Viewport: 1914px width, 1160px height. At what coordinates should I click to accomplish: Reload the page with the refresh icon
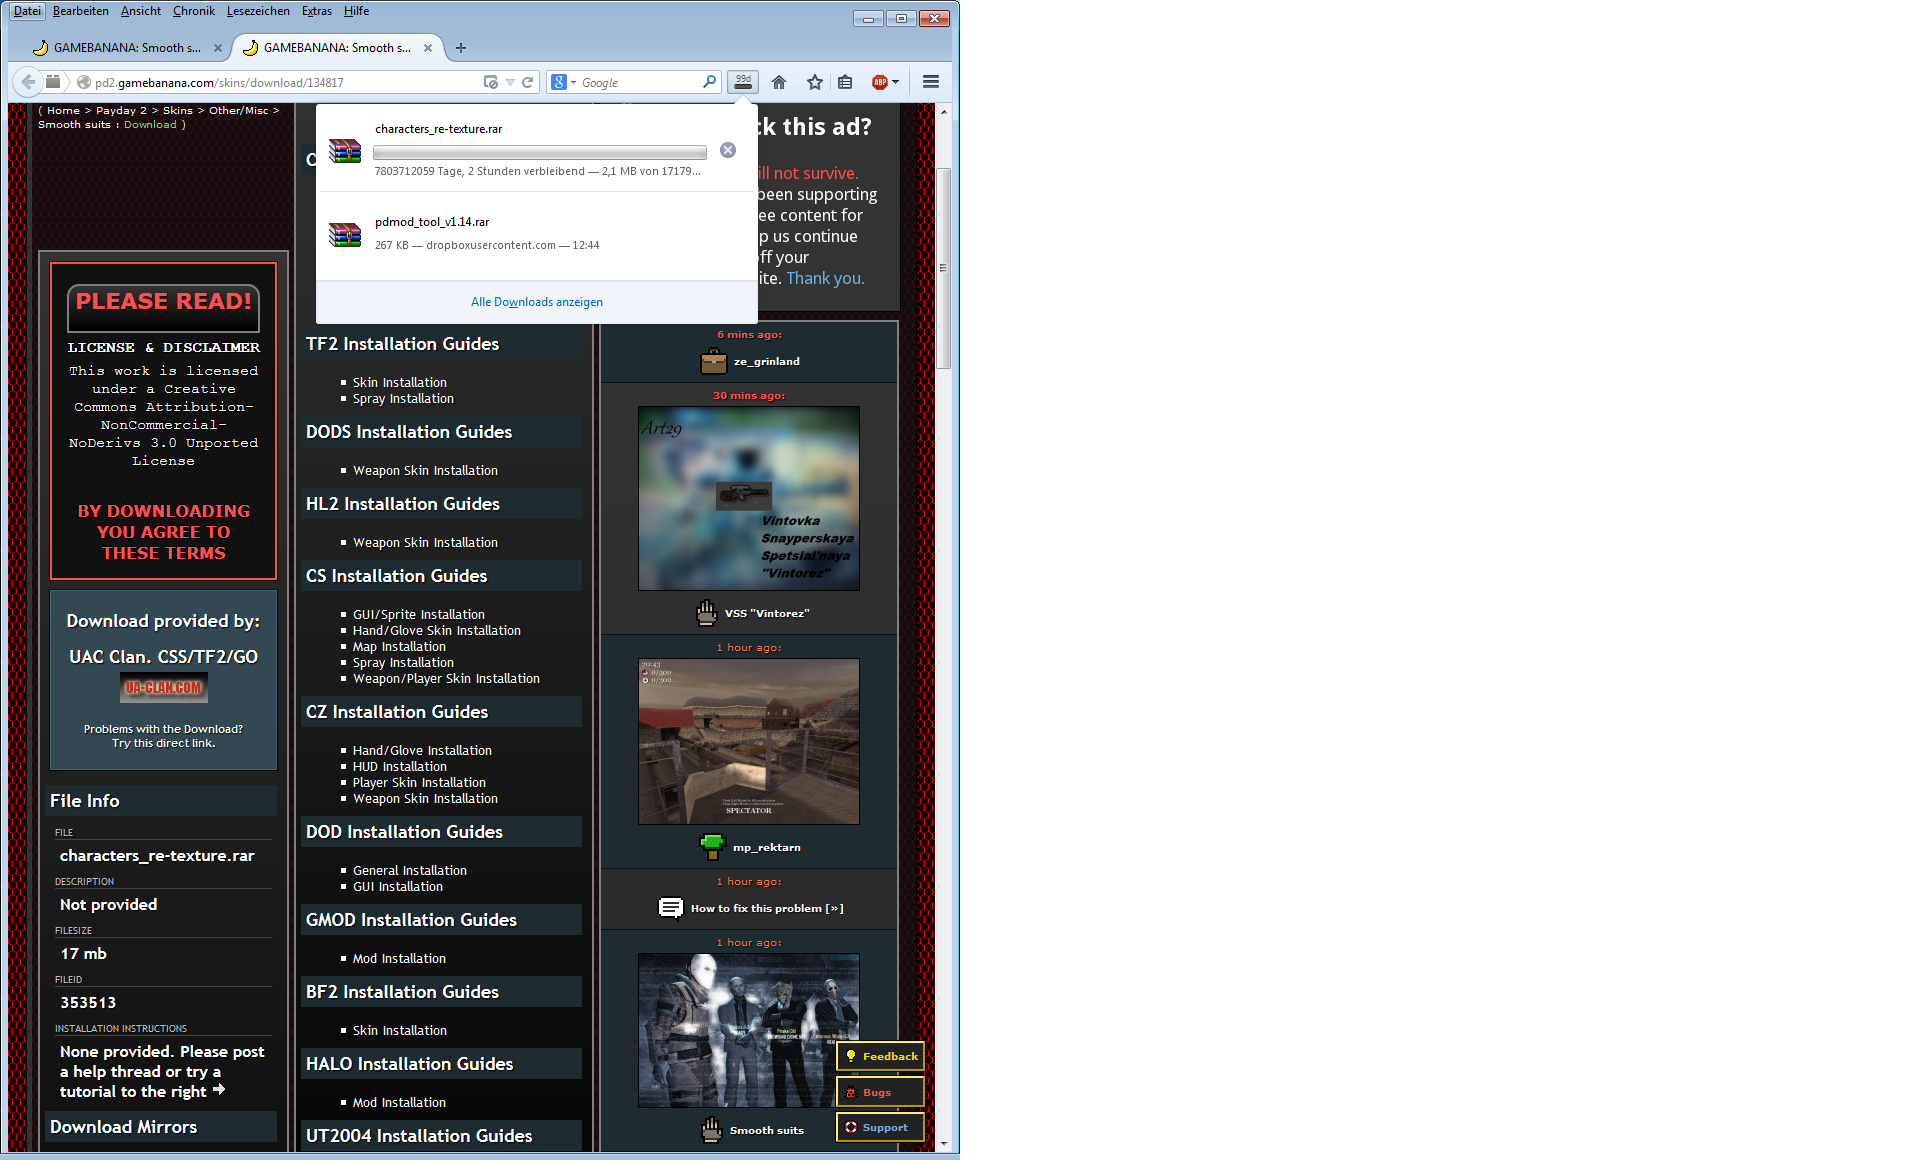pos(528,82)
